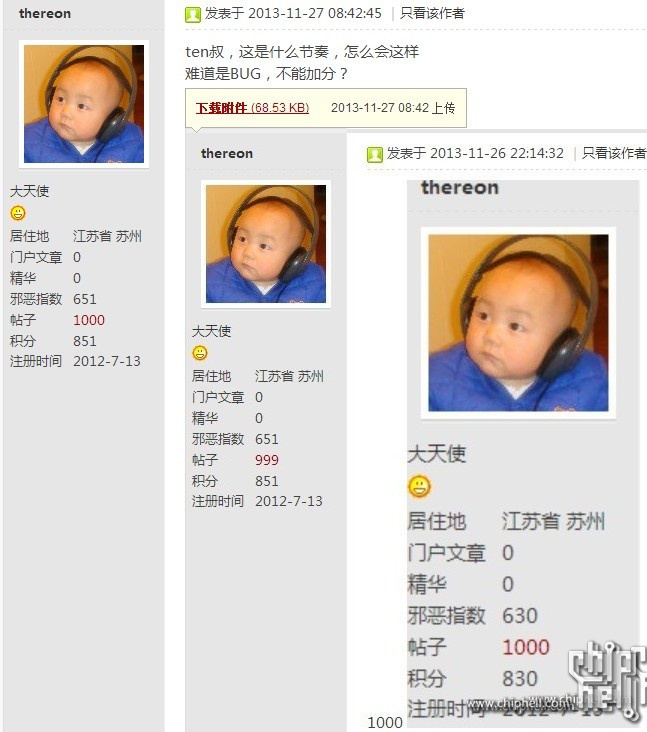Click the baby avatar in the left sidebar
The height and width of the screenshot is (732, 647).
tap(84, 104)
